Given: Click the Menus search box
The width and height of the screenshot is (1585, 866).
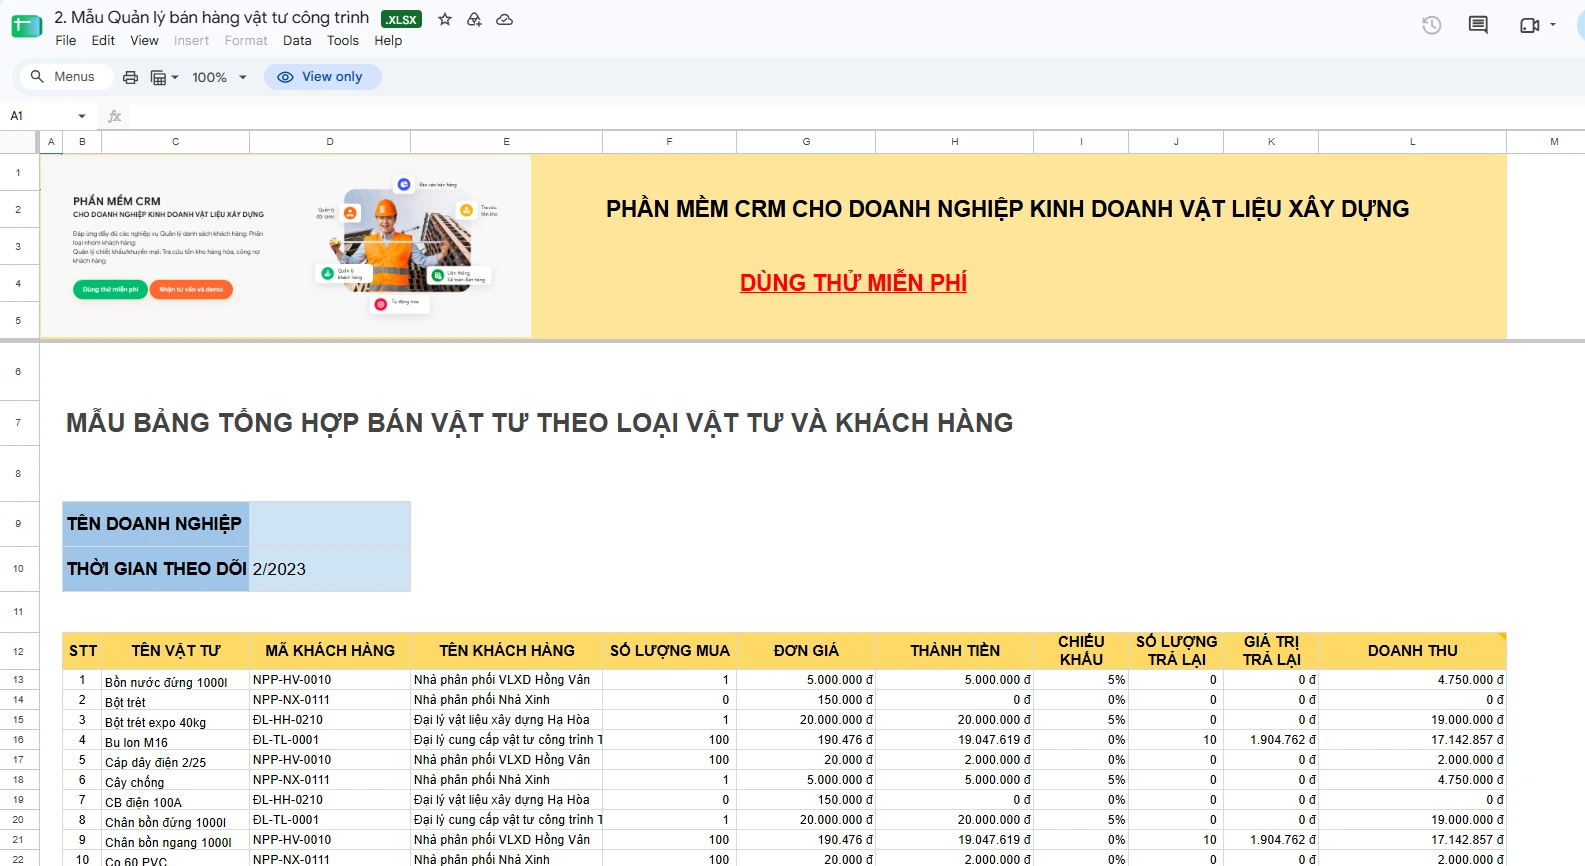Looking at the screenshot, I should [65, 77].
